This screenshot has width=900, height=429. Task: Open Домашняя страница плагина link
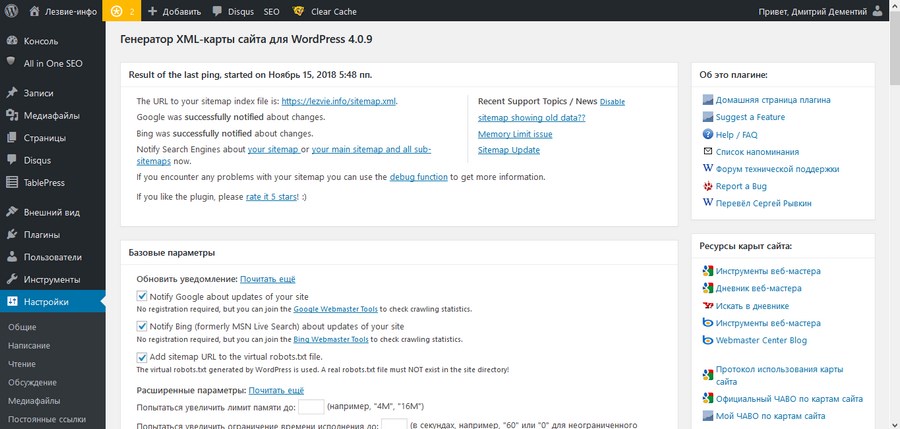(773, 100)
